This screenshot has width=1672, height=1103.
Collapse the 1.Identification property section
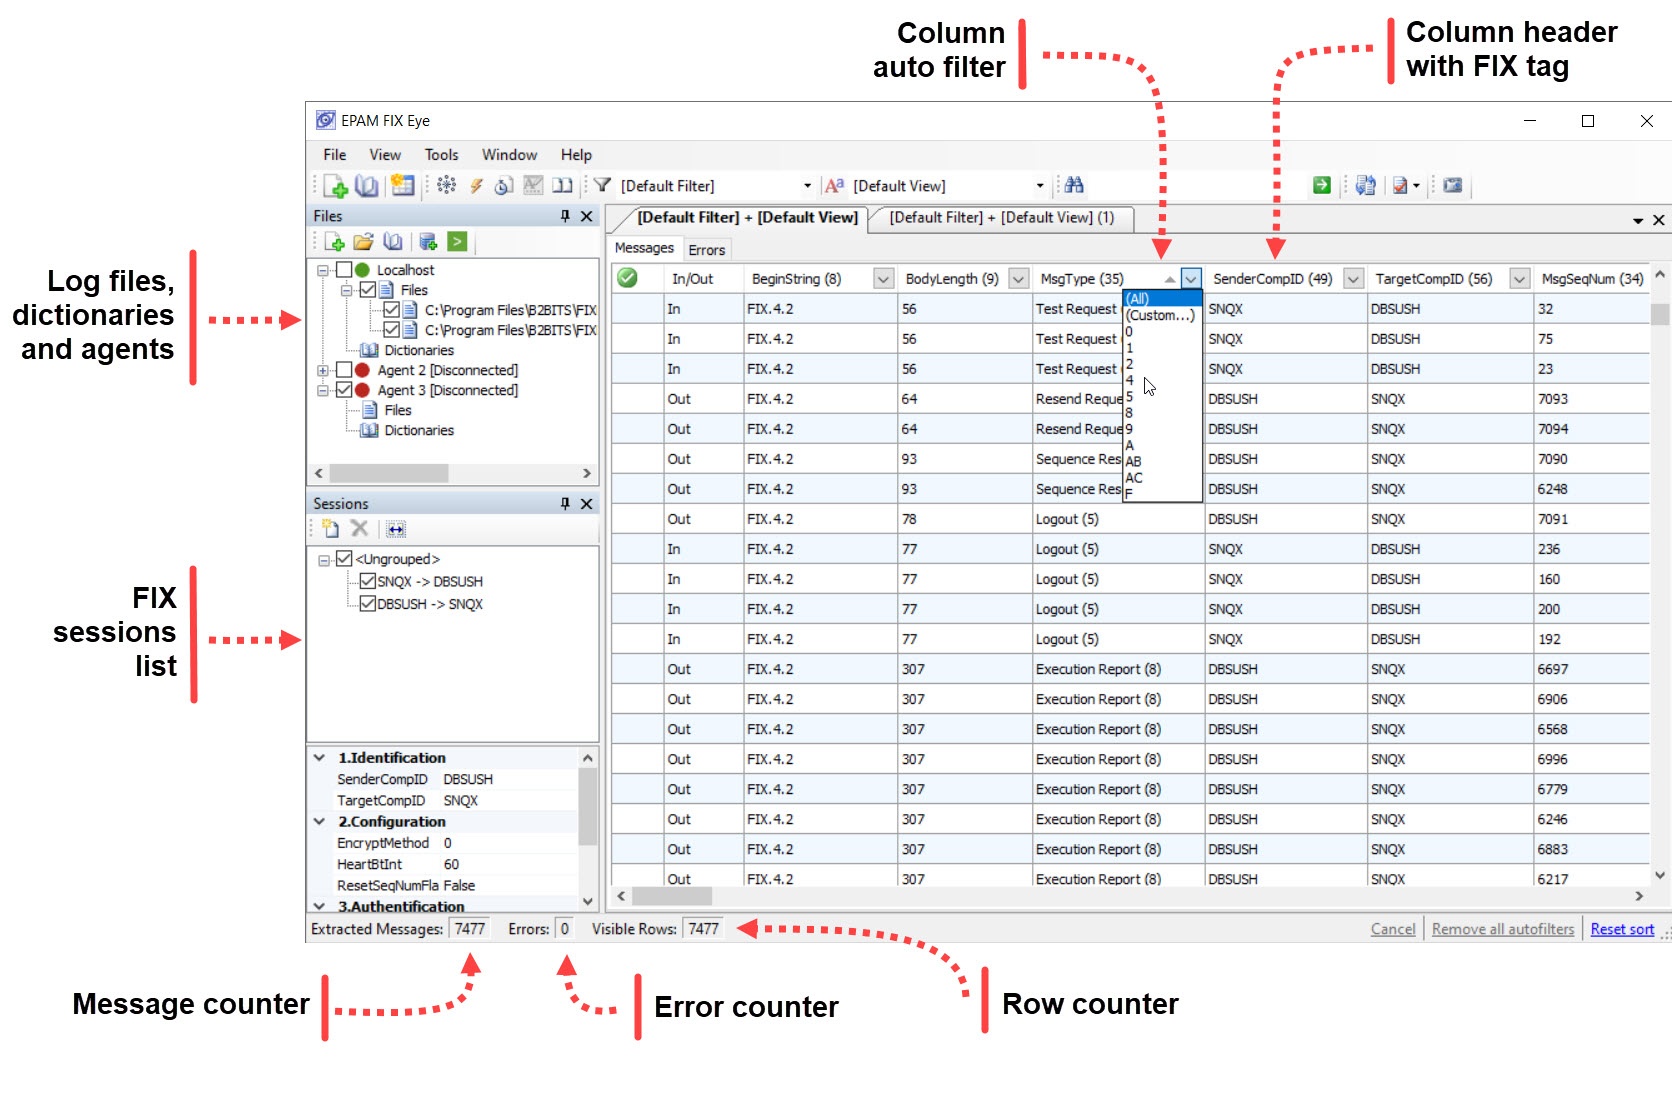click(320, 758)
